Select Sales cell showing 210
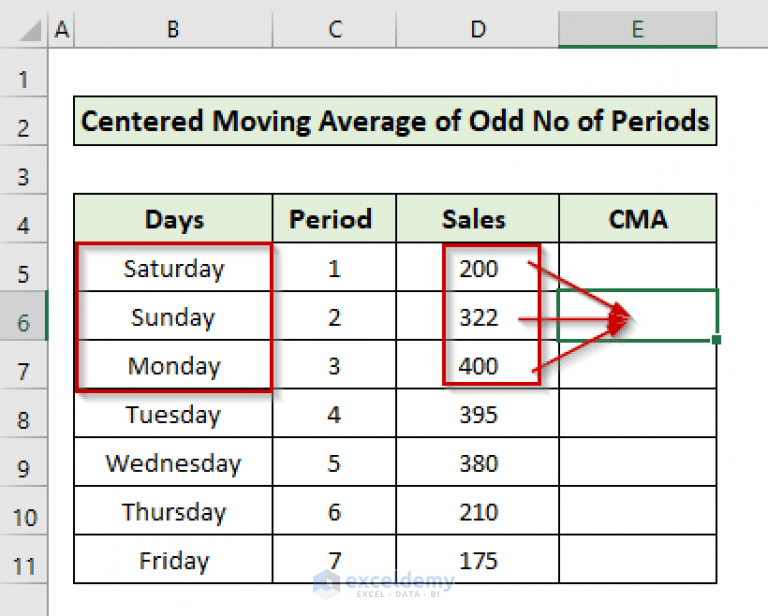 click(477, 510)
